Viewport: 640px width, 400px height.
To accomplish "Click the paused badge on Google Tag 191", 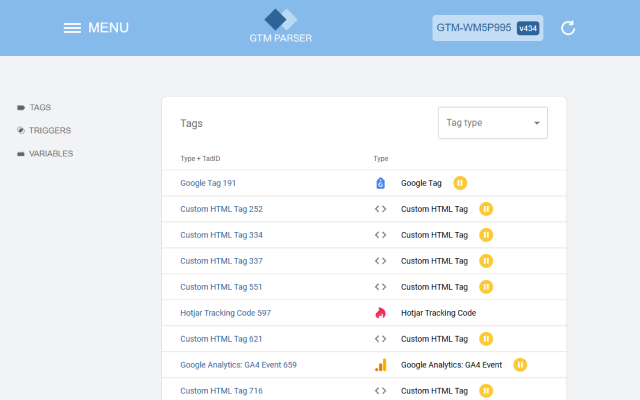I will [460, 183].
